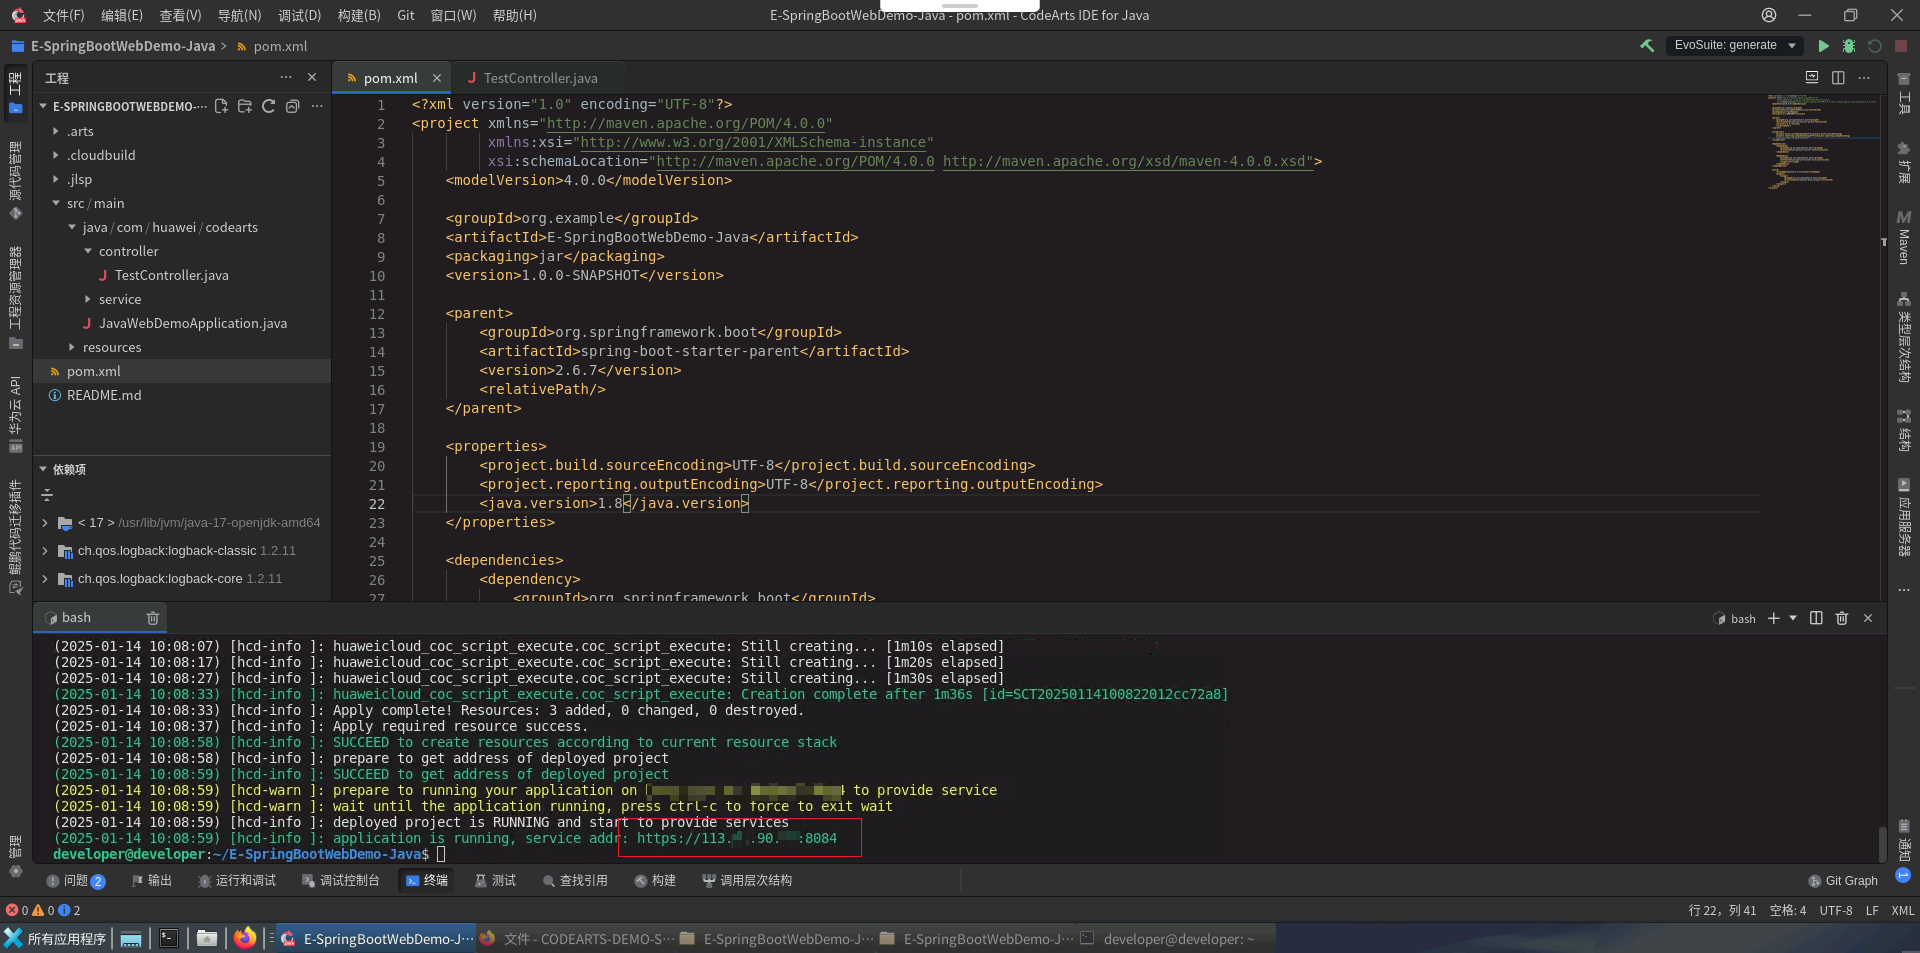Image resolution: width=1920 pixels, height=953 pixels.
Task: Click the preview icon in the editor toolbar
Action: [1812, 77]
